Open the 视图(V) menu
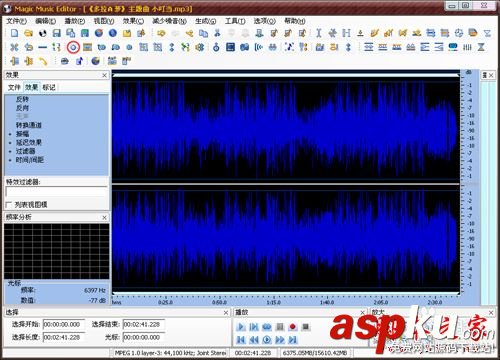 coord(104,21)
